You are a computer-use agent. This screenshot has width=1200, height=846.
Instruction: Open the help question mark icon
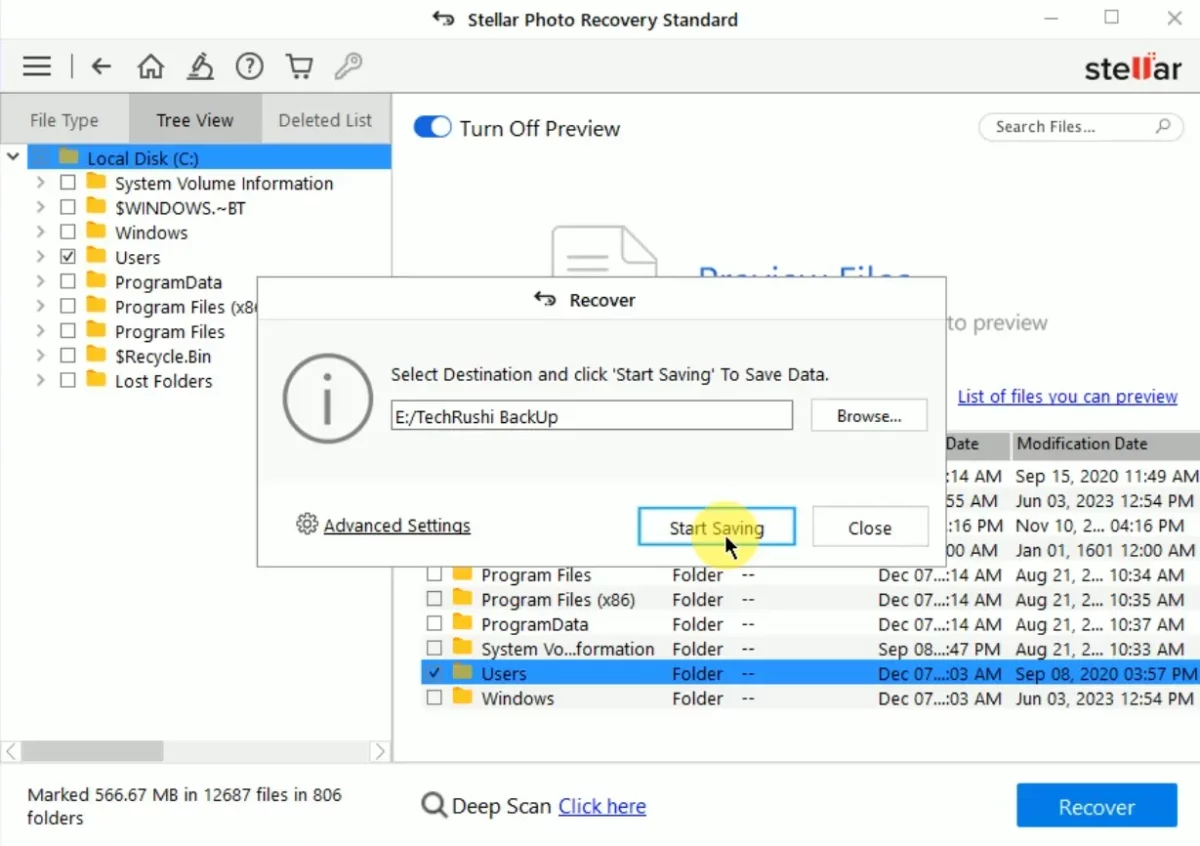(x=249, y=67)
